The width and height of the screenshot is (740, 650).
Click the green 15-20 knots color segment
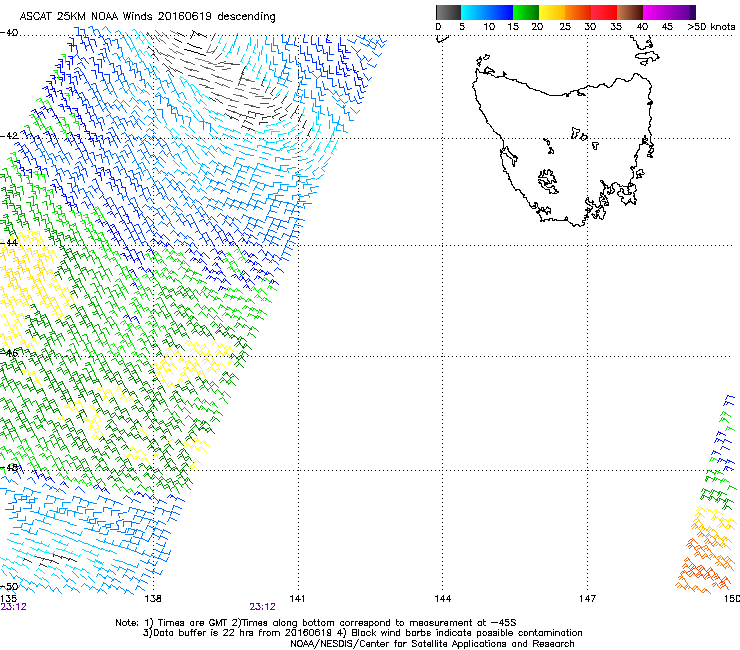pos(526,12)
